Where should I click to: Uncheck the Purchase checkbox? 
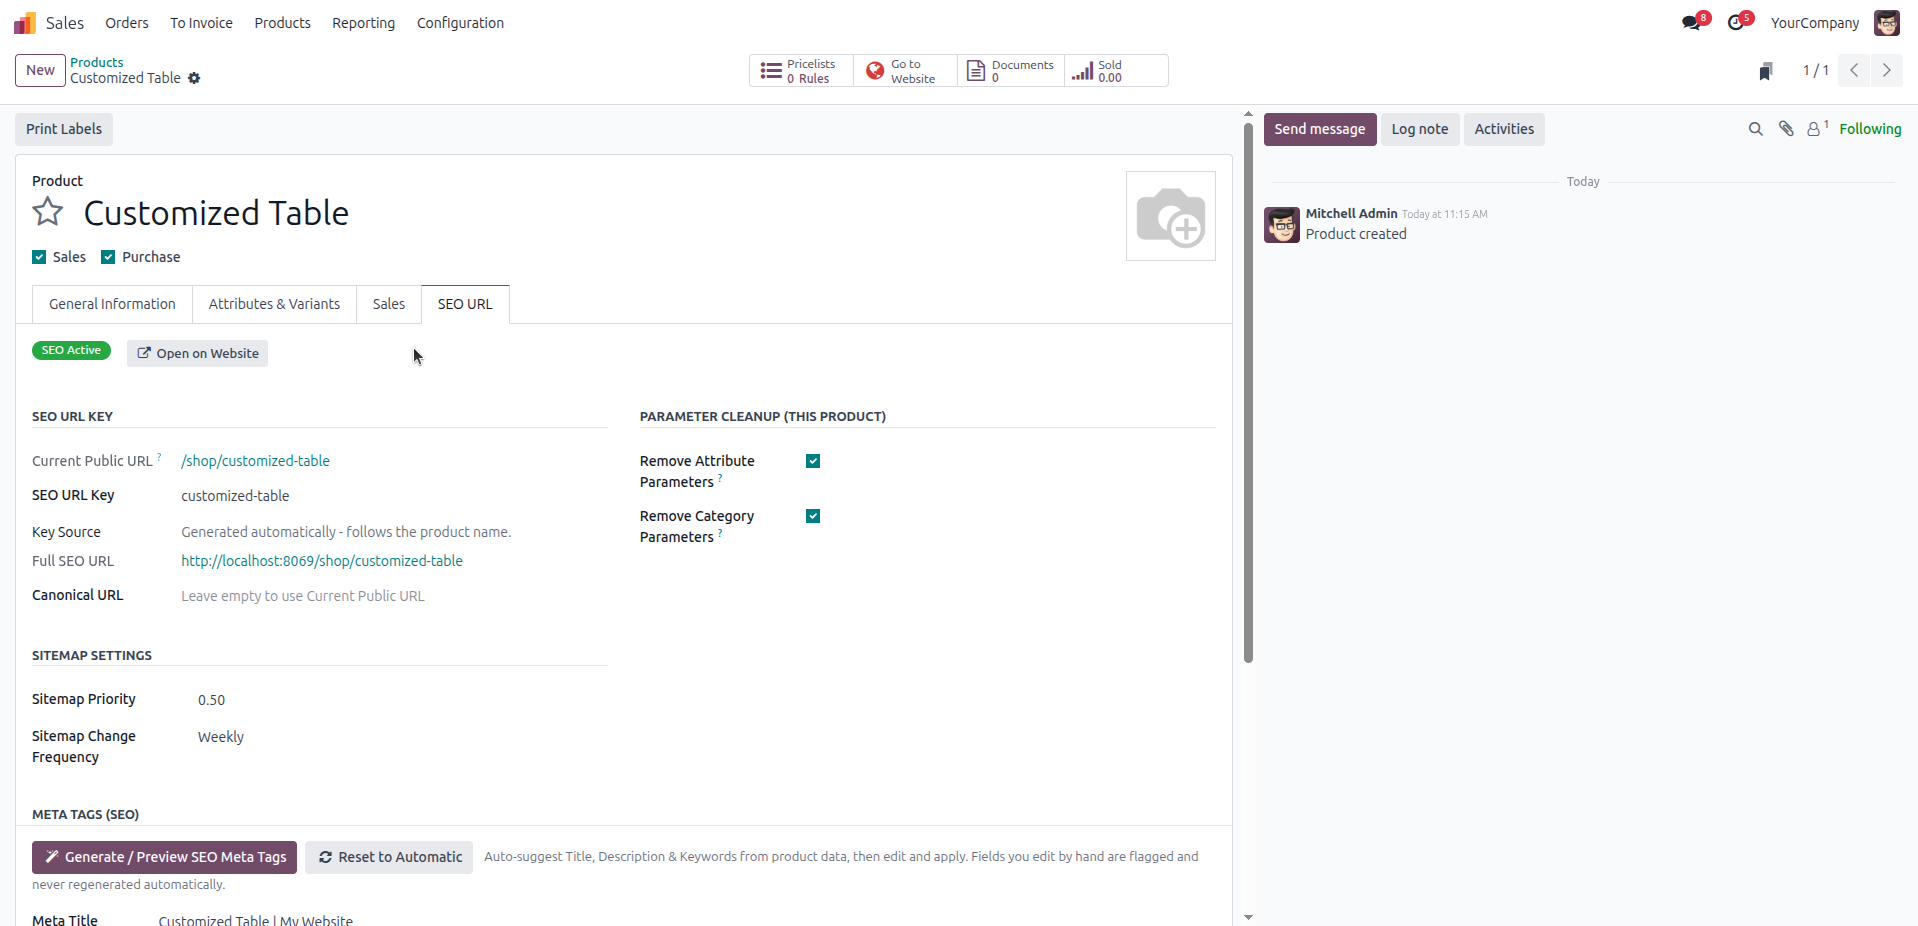(x=108, y=257)
